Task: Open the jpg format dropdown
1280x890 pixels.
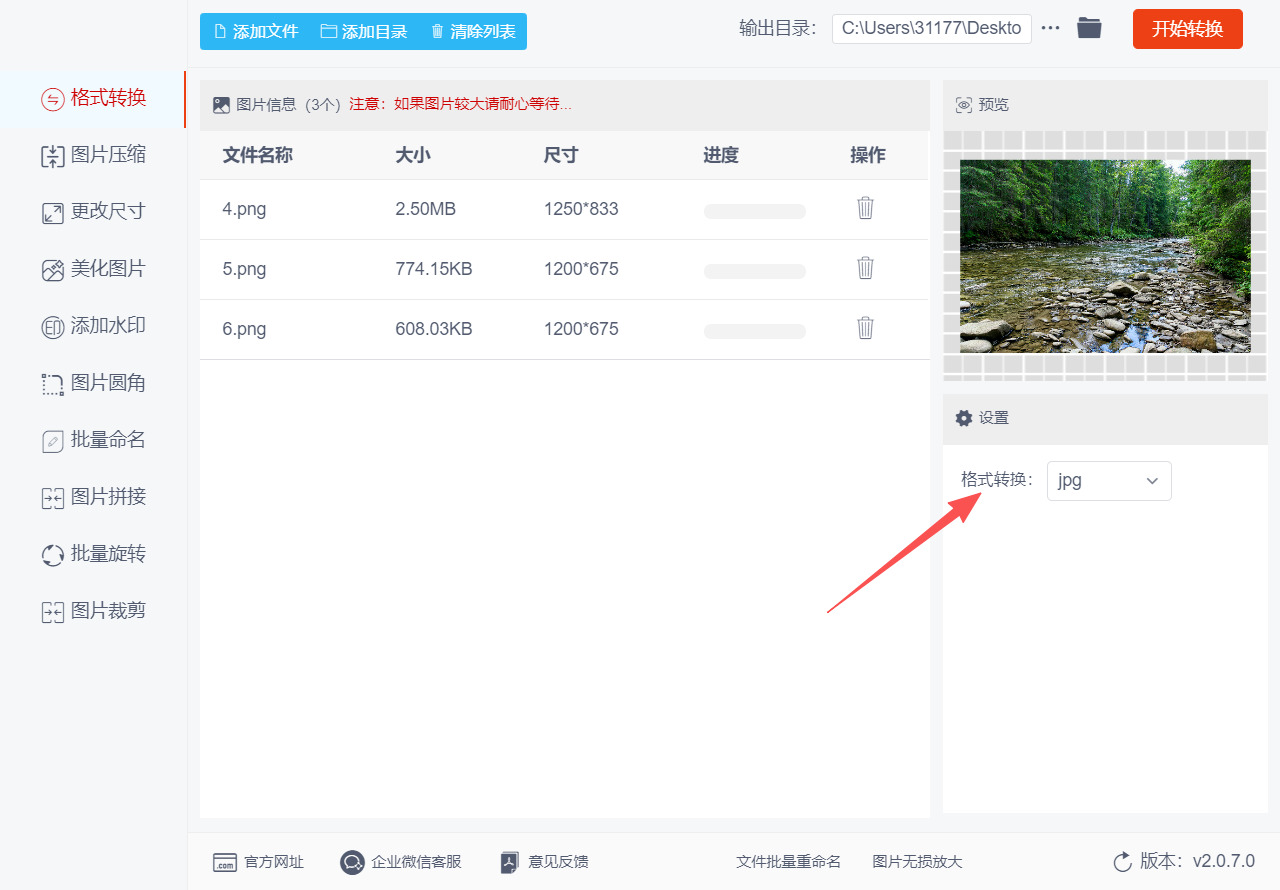Action: pos(1109,481)
